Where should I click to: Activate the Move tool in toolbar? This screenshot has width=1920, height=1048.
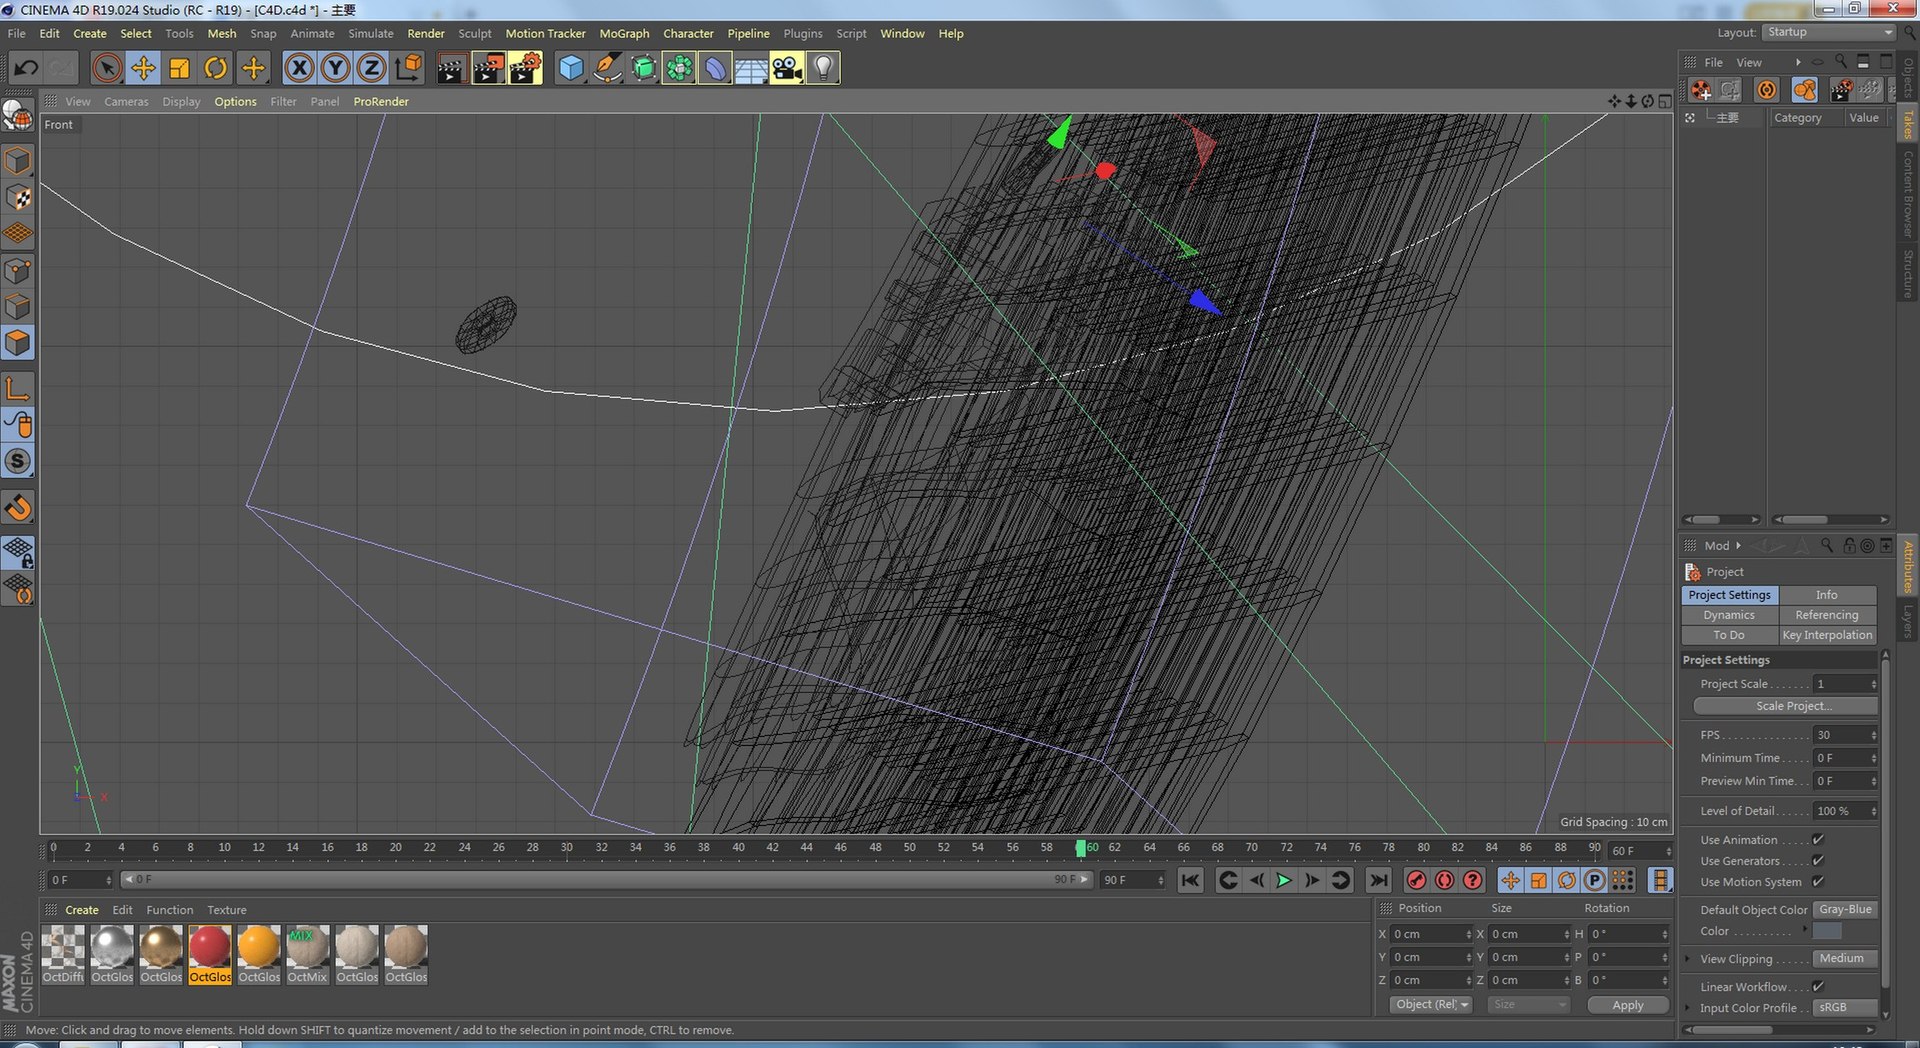tap(143, 68)
